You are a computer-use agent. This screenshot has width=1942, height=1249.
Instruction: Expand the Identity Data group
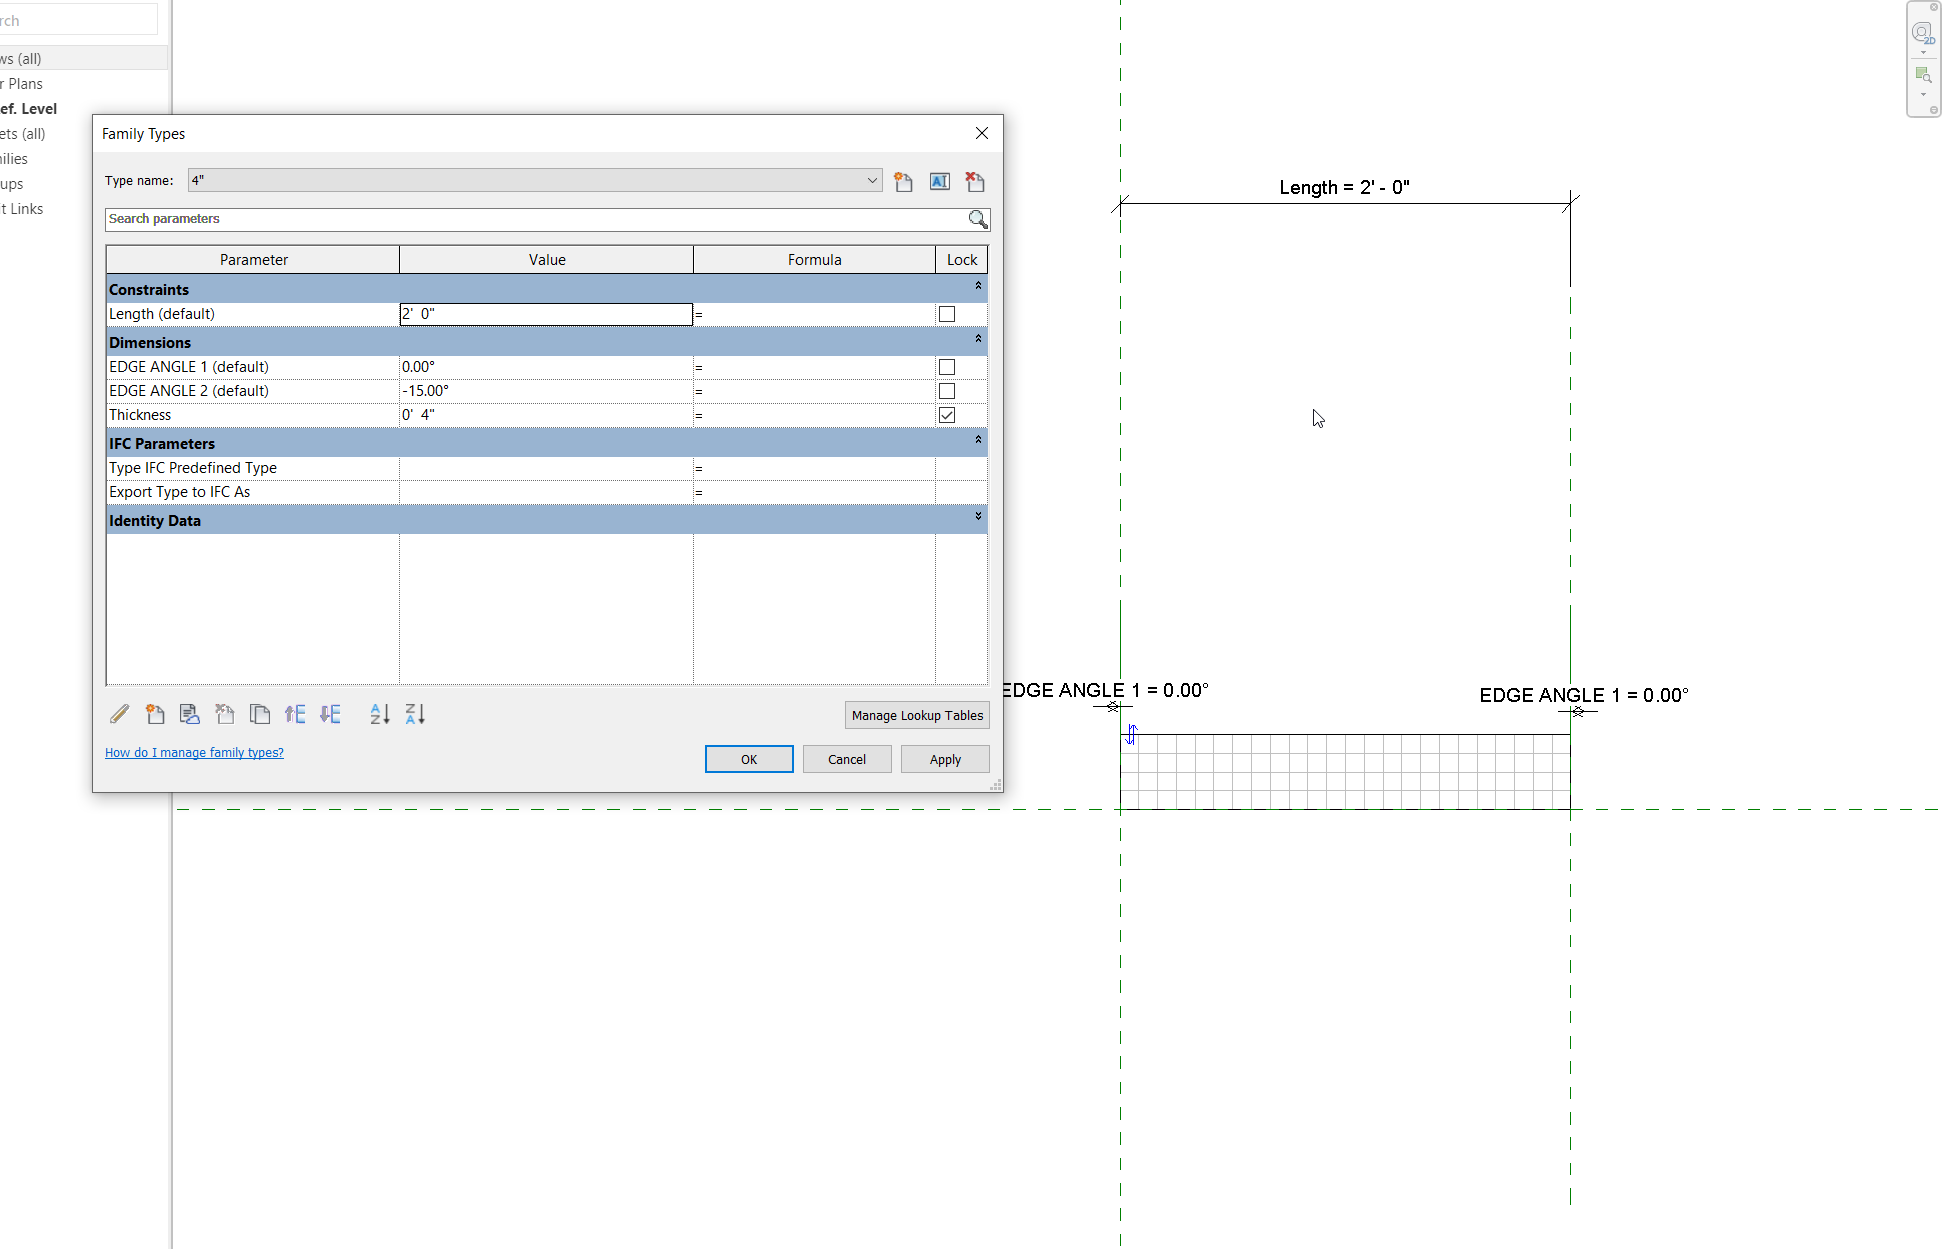pyautogui.click(x=978, y=517)
